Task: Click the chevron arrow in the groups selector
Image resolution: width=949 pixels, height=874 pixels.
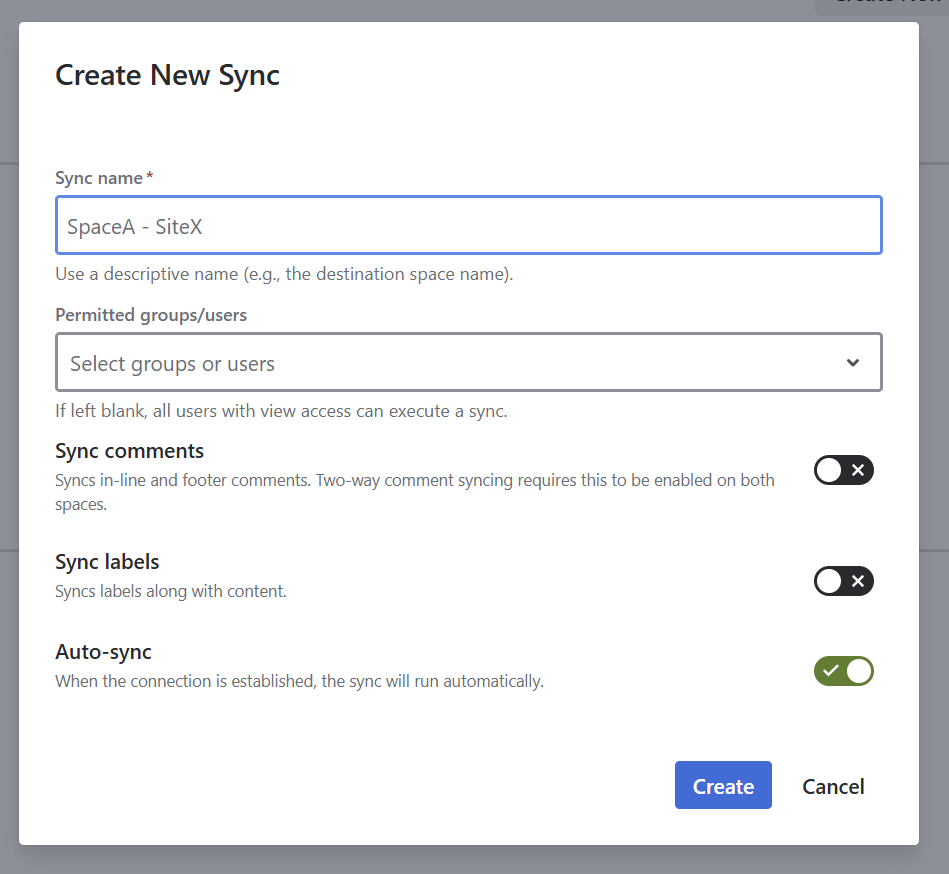Action: tap(852, 363)
